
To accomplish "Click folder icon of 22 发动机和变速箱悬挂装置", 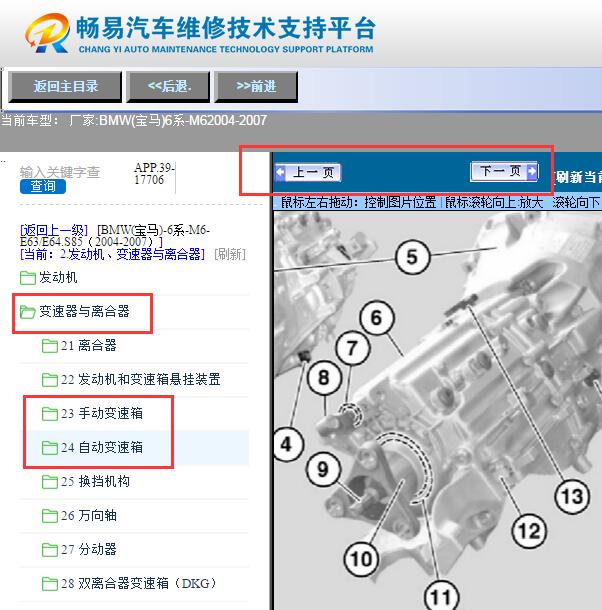I will (50, 379).
